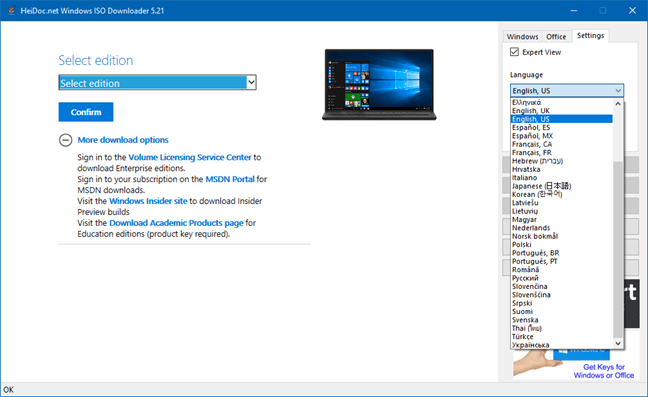Toggle the Expert View checkbox
This screenshot has height=397, width=648.
tap(514, 52)
